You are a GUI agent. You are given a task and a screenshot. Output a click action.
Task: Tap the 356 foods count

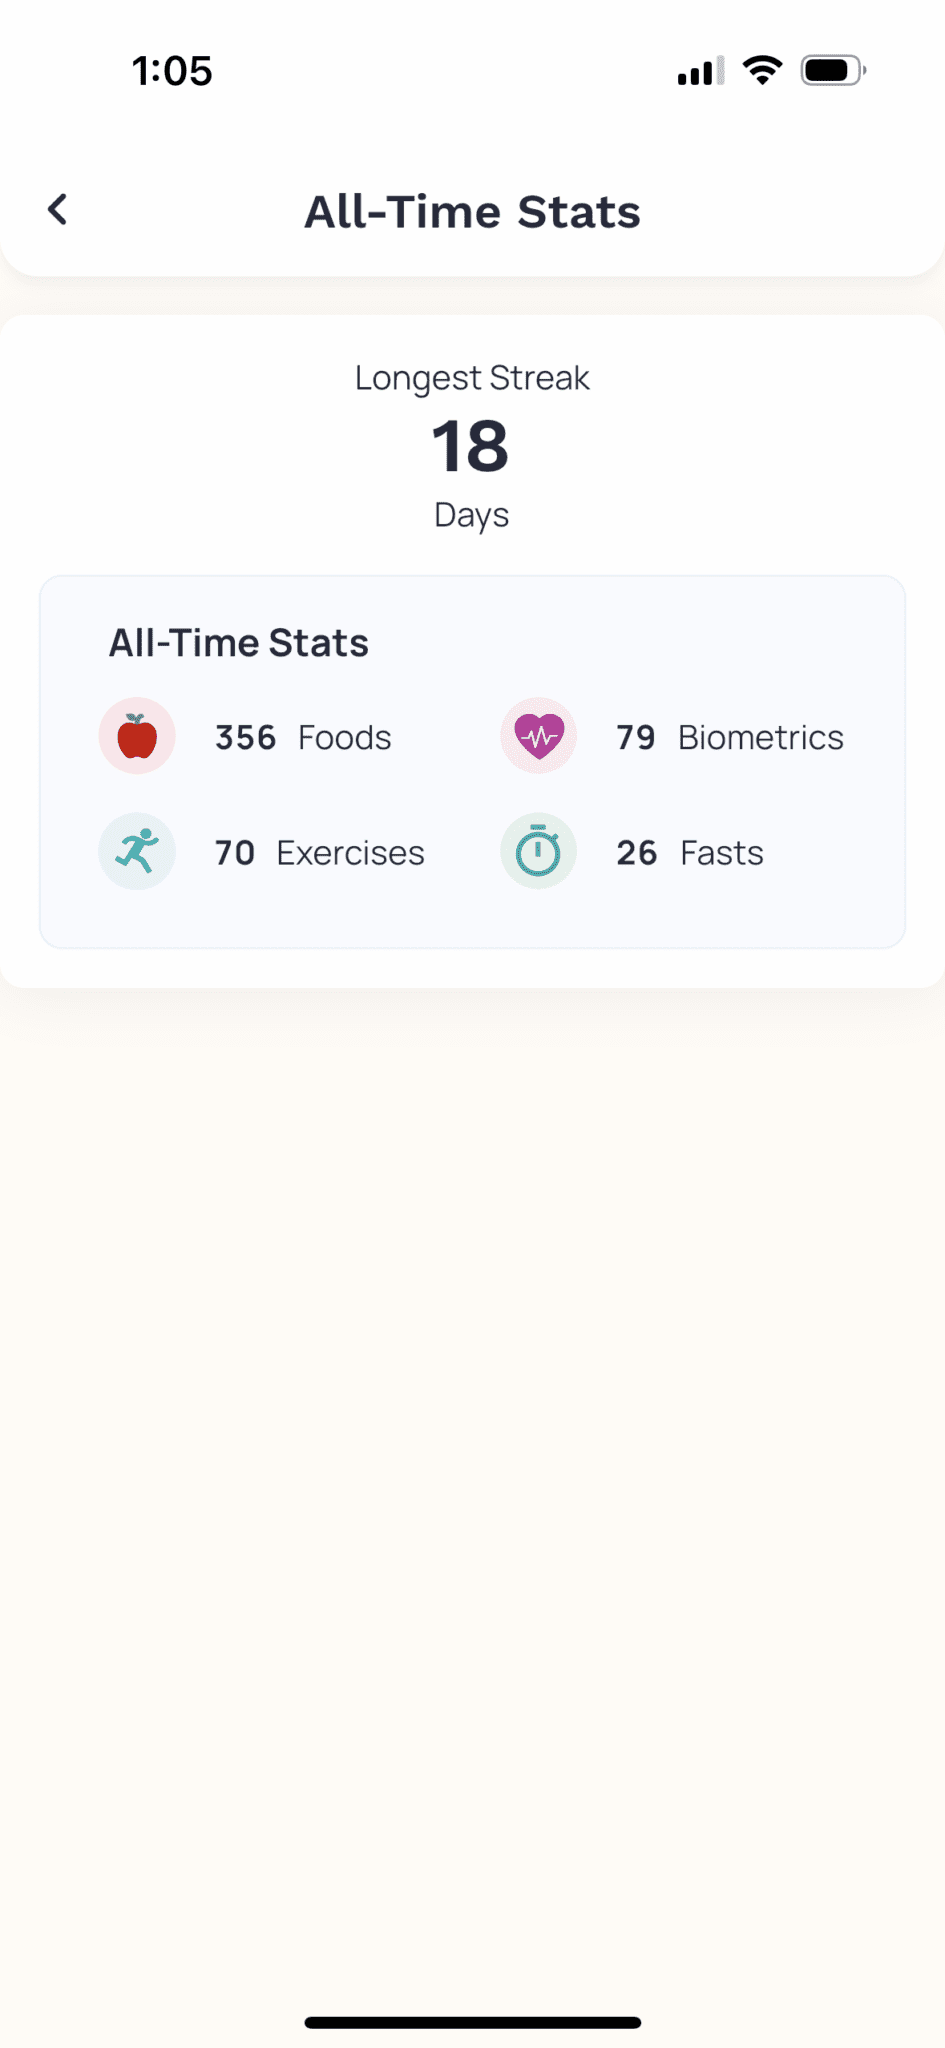(245, 738)
